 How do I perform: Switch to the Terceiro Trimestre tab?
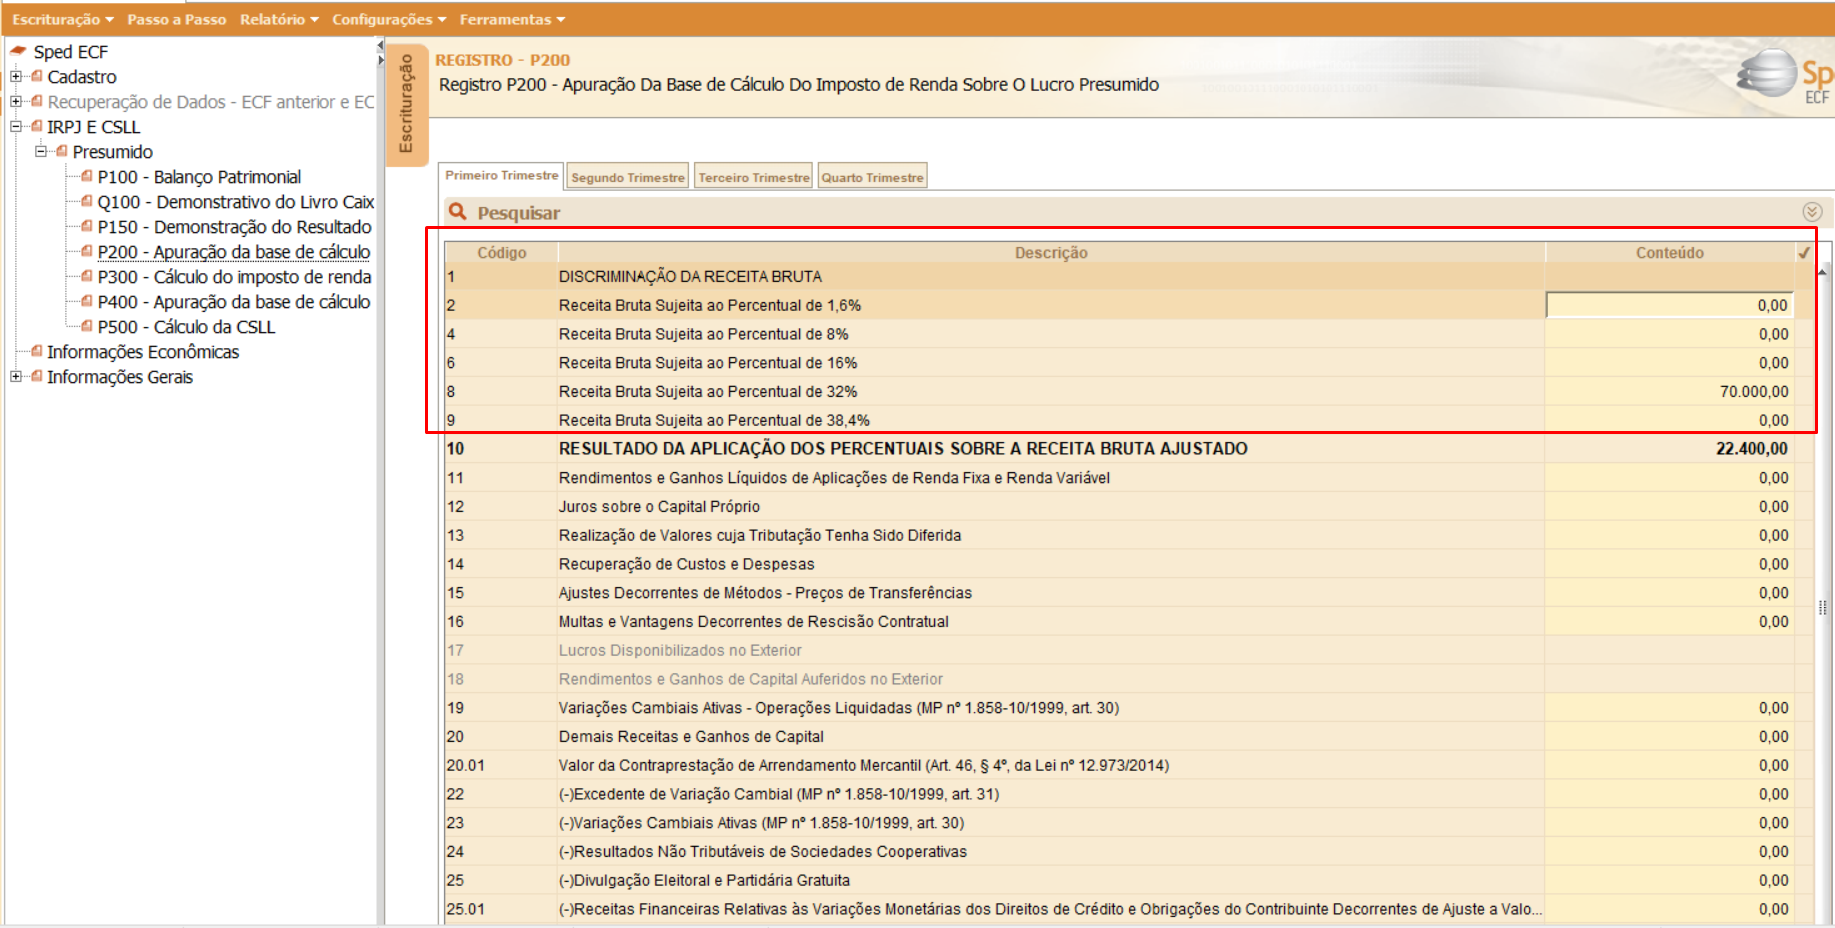pyautogui.click(x=754, y=177)
